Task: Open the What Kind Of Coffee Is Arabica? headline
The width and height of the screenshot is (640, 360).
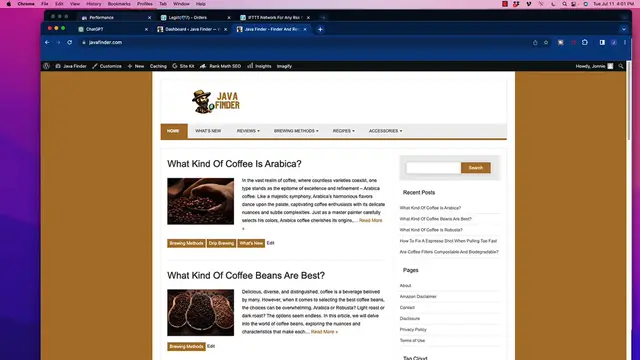Action: click(234, 164)
